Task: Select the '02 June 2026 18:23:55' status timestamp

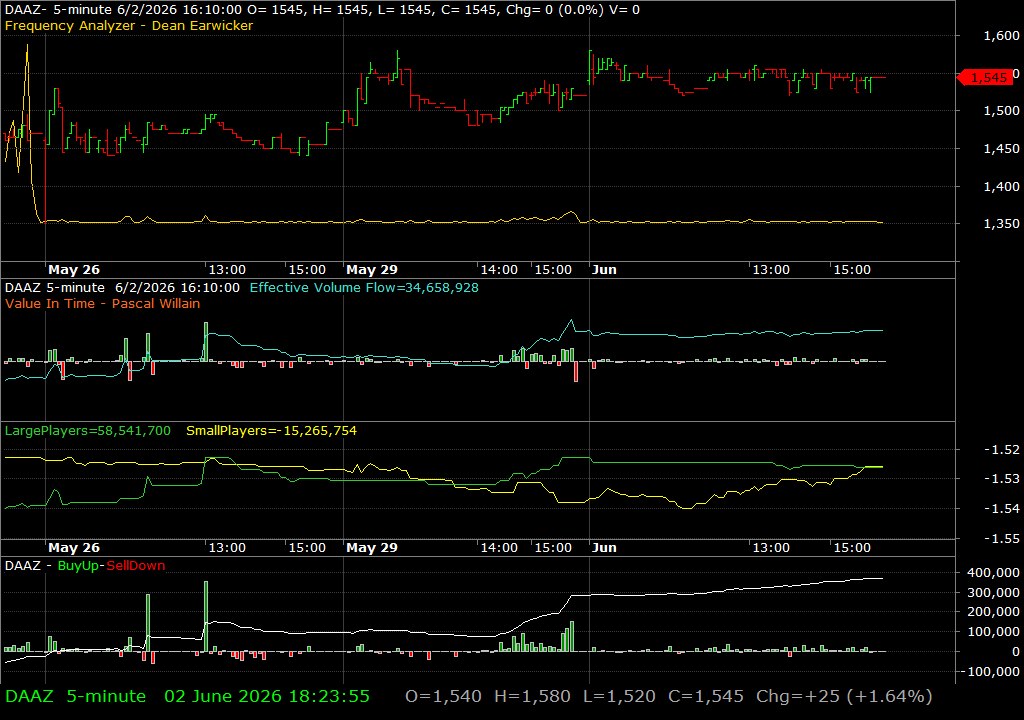Action: (267, 696)
